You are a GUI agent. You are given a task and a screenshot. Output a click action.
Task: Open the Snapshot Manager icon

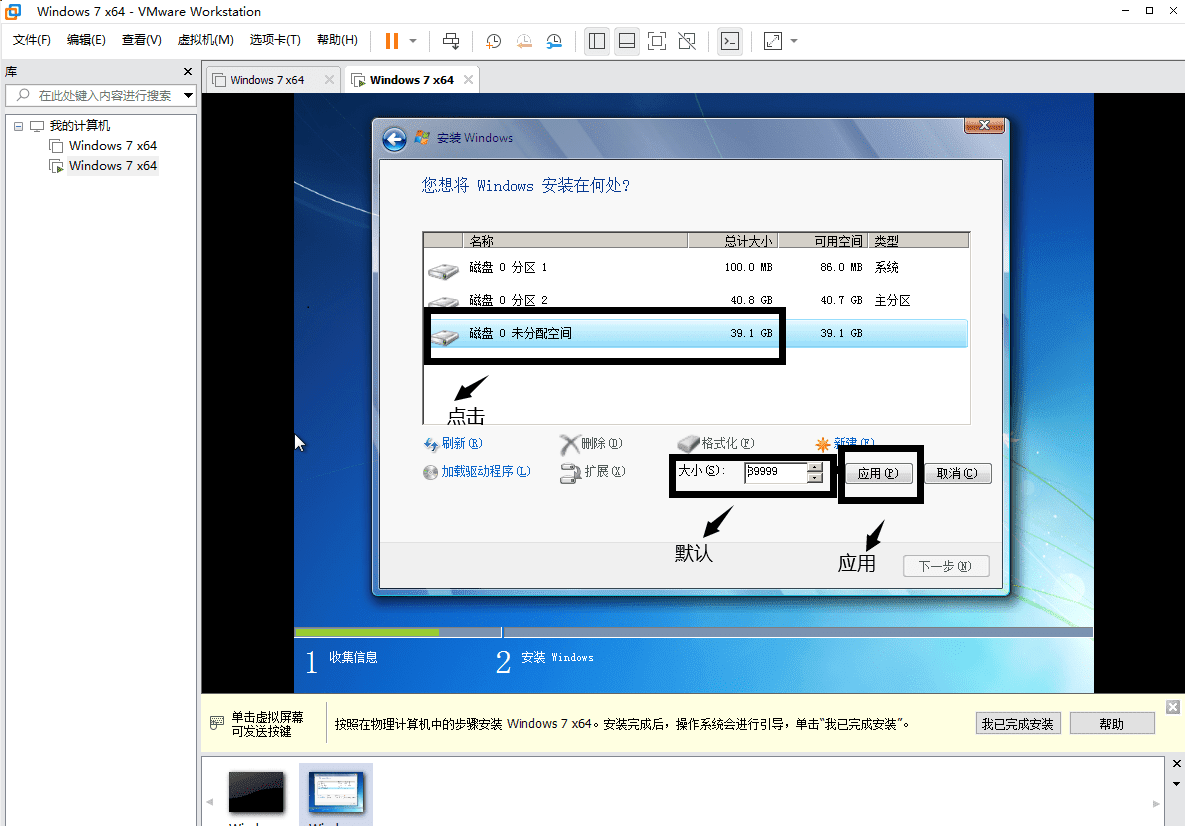554,41
